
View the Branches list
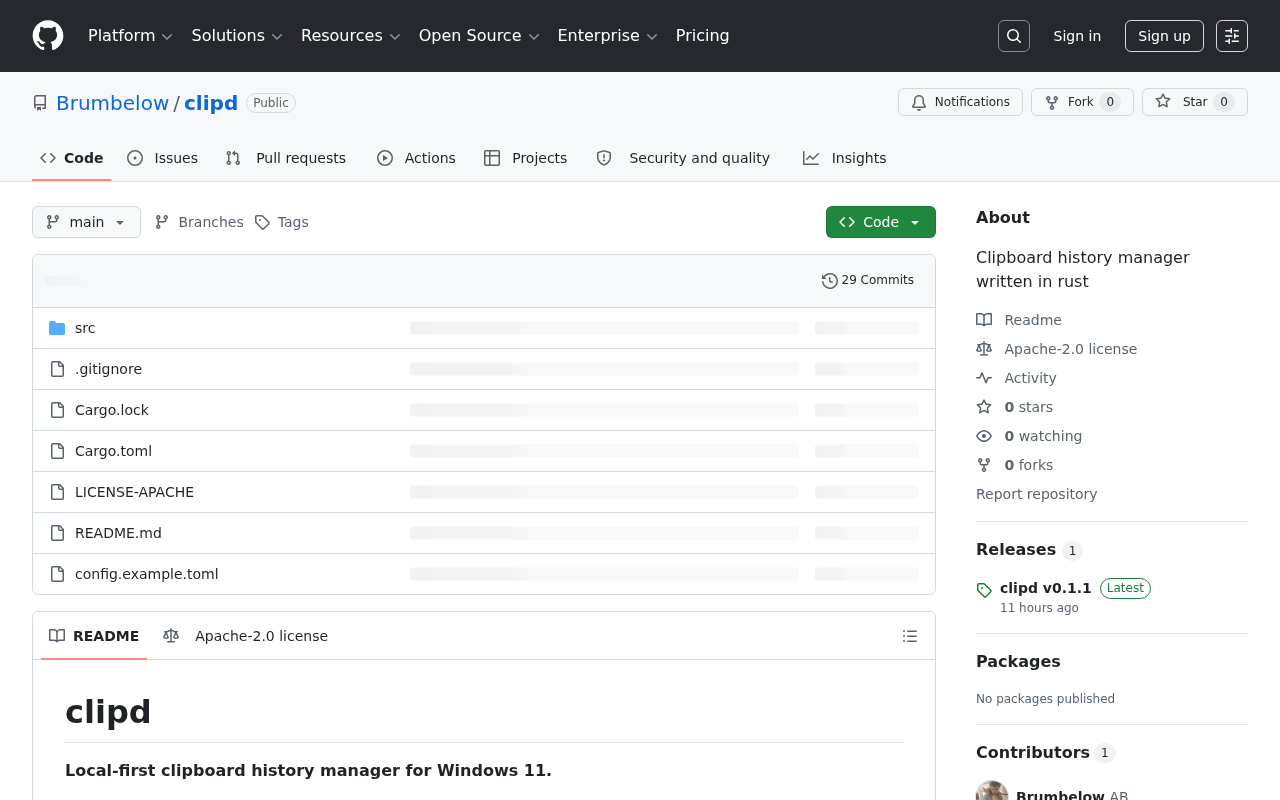(x=199, y=222)
